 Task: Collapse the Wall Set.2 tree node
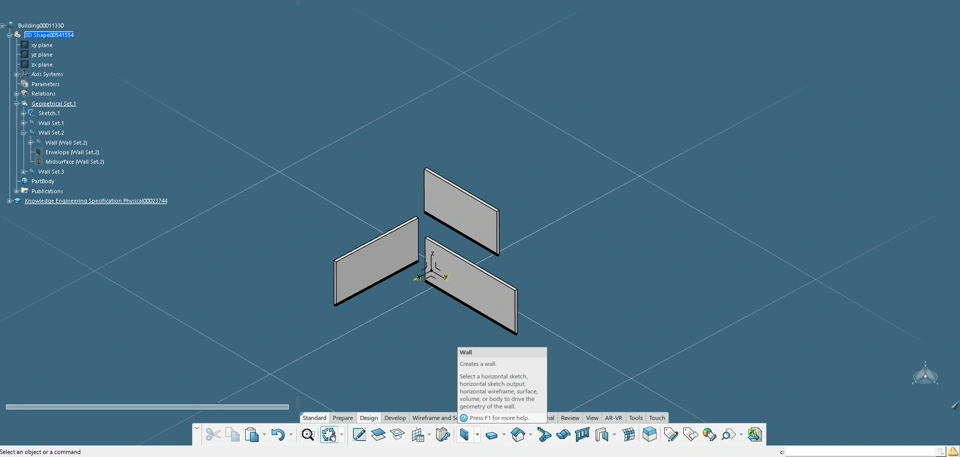tap(24, 132)
